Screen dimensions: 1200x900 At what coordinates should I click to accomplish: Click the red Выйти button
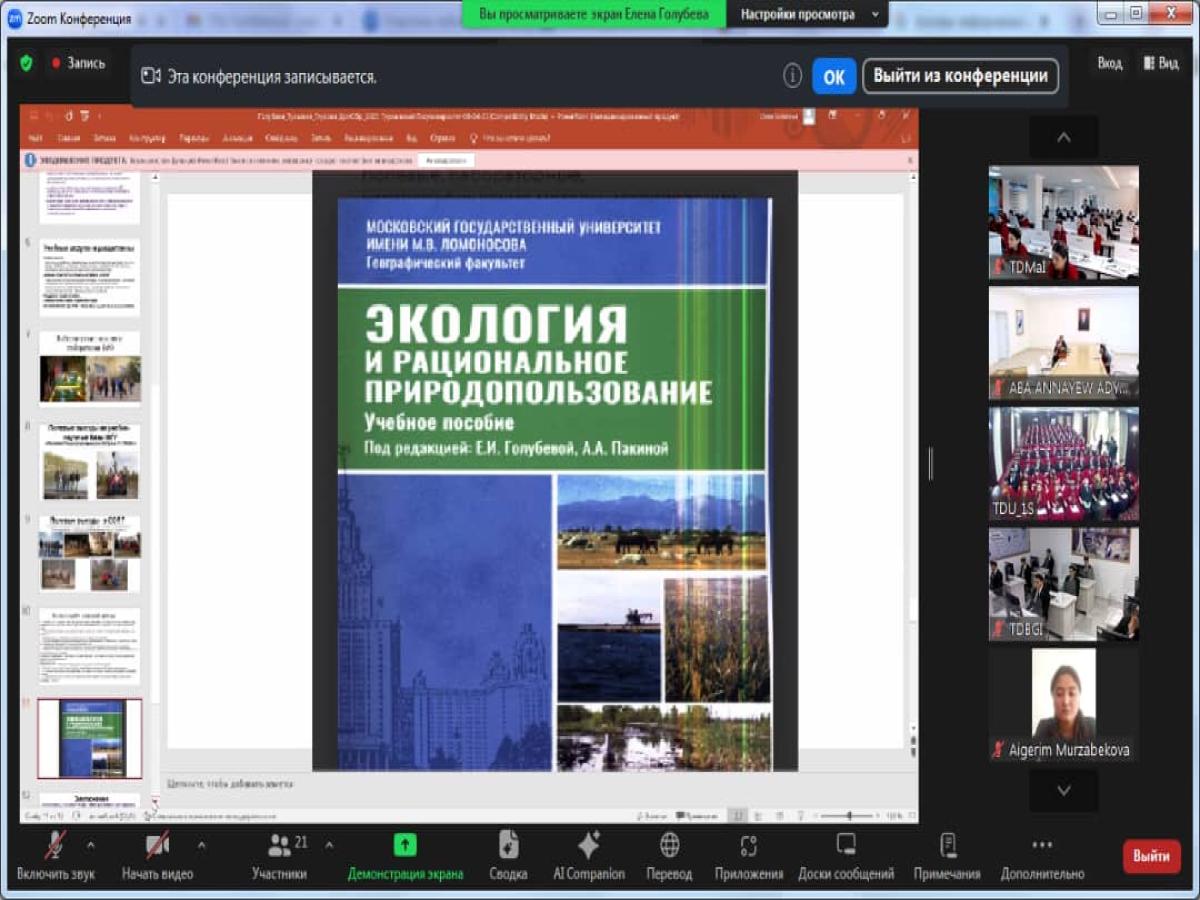coord(1151,857)
